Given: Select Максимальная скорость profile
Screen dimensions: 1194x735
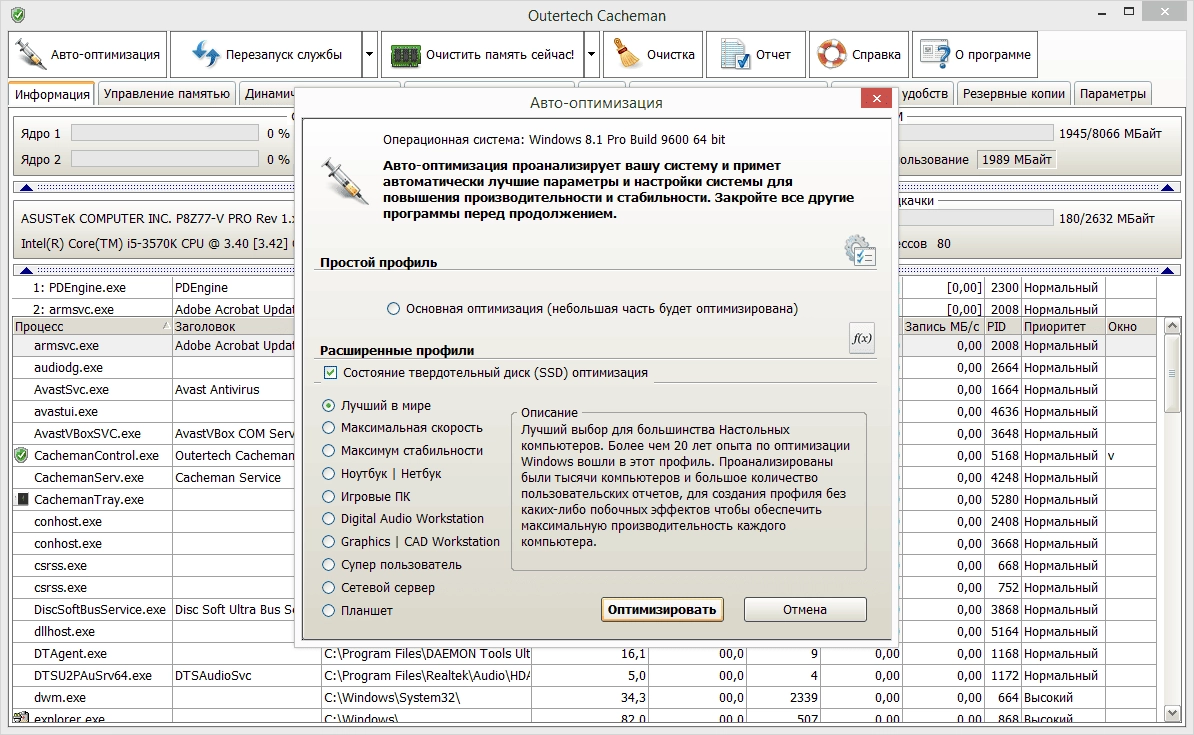Looking at the screenshot, I should [403, 428].
